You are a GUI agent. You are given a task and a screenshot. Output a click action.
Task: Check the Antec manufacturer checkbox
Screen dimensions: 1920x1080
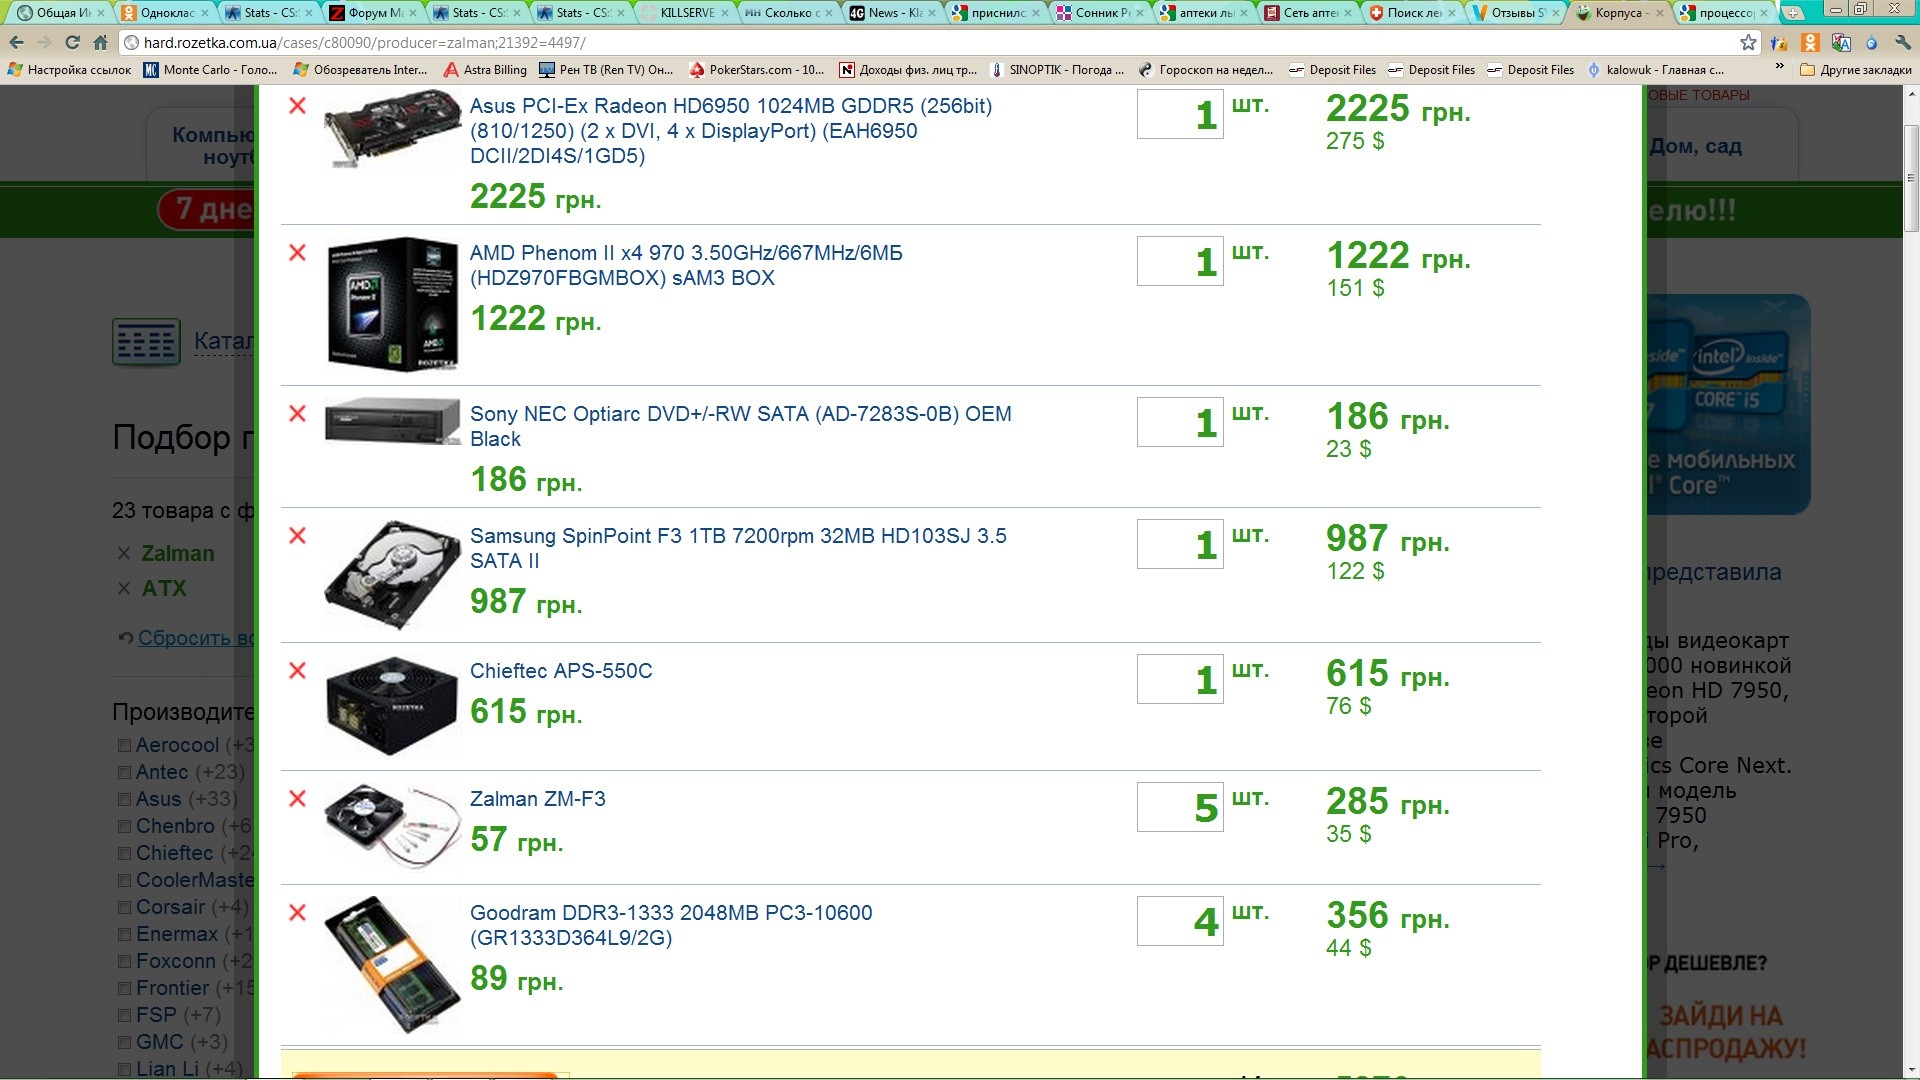[125, 773]
